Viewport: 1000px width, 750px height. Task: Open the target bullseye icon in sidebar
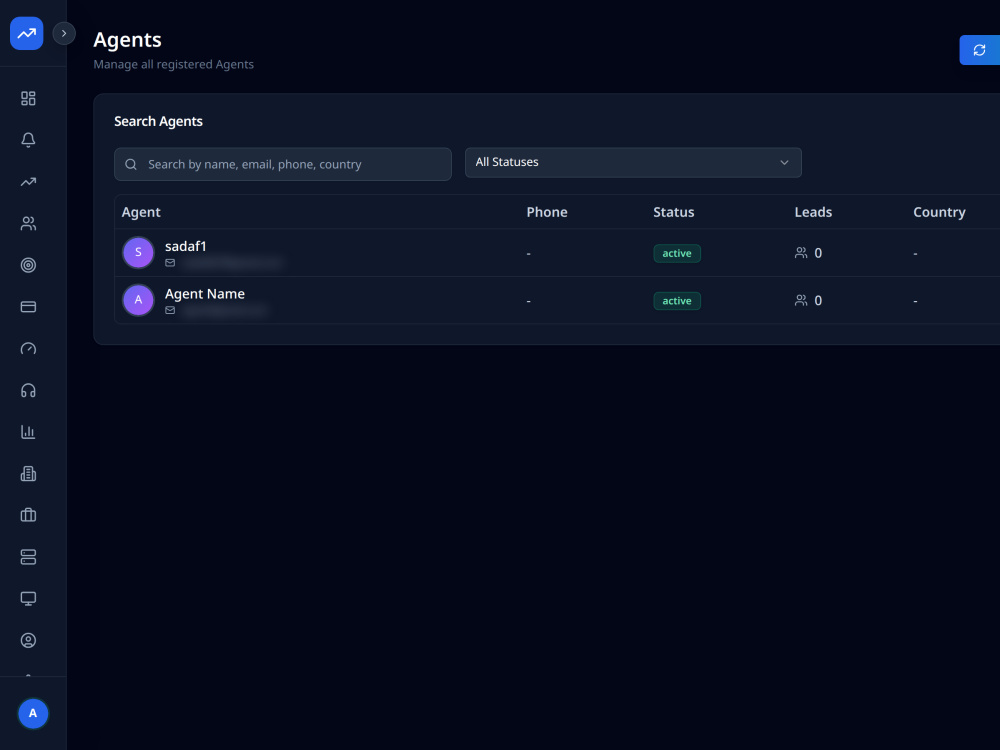pyautogui.click(x=28, y=265)
